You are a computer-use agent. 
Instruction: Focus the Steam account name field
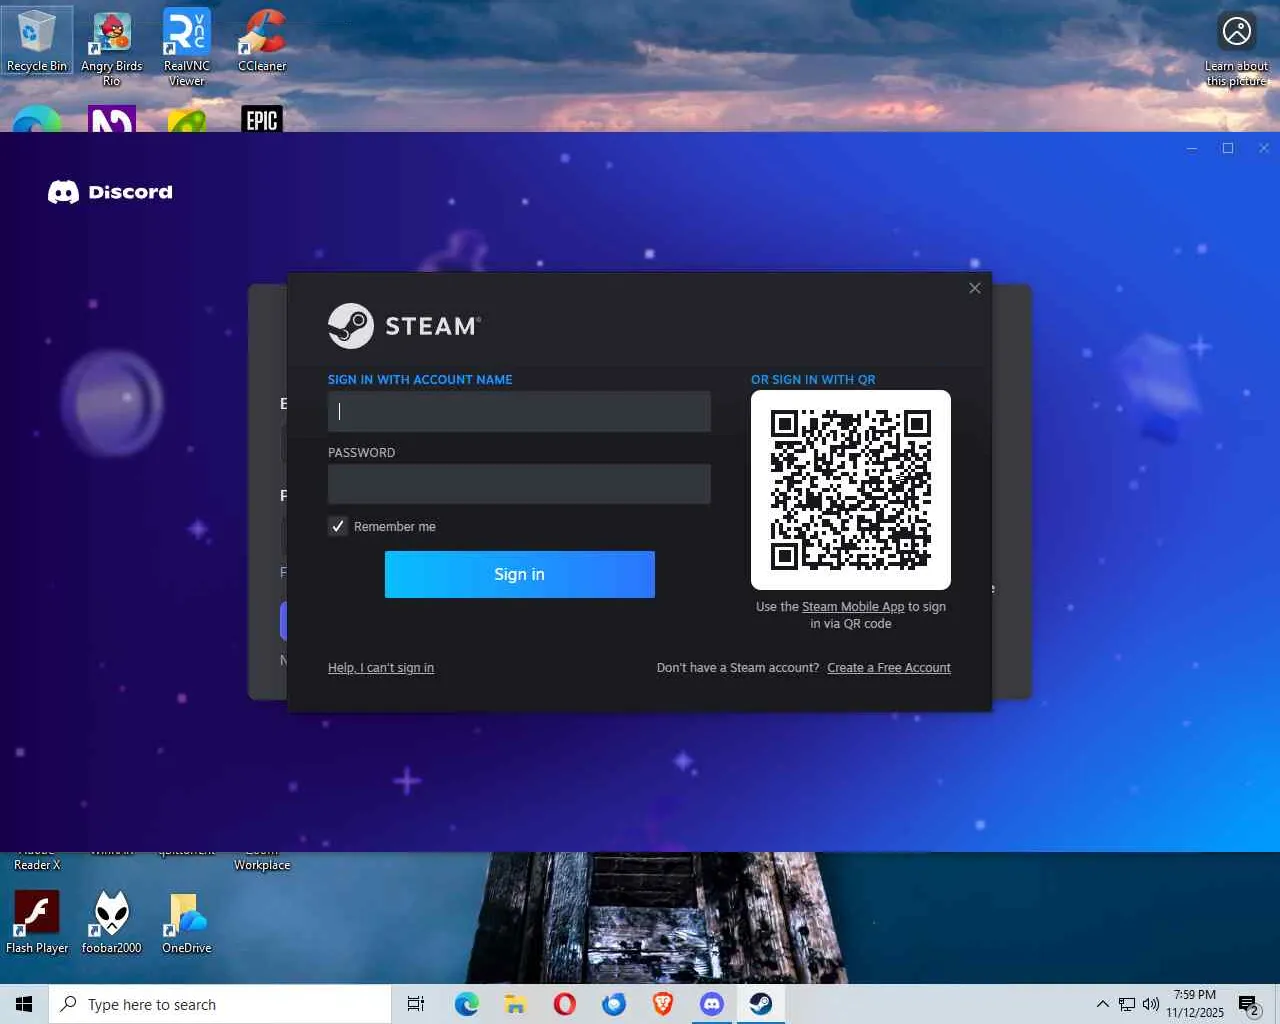coord(519,411)
